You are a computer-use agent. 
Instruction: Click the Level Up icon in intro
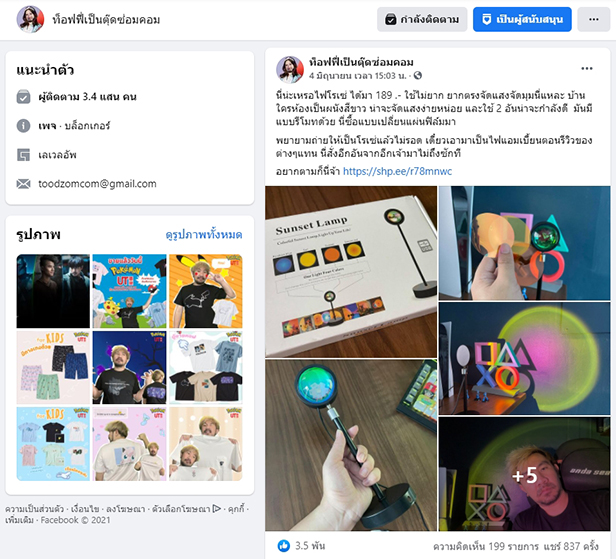coord(24,155)
